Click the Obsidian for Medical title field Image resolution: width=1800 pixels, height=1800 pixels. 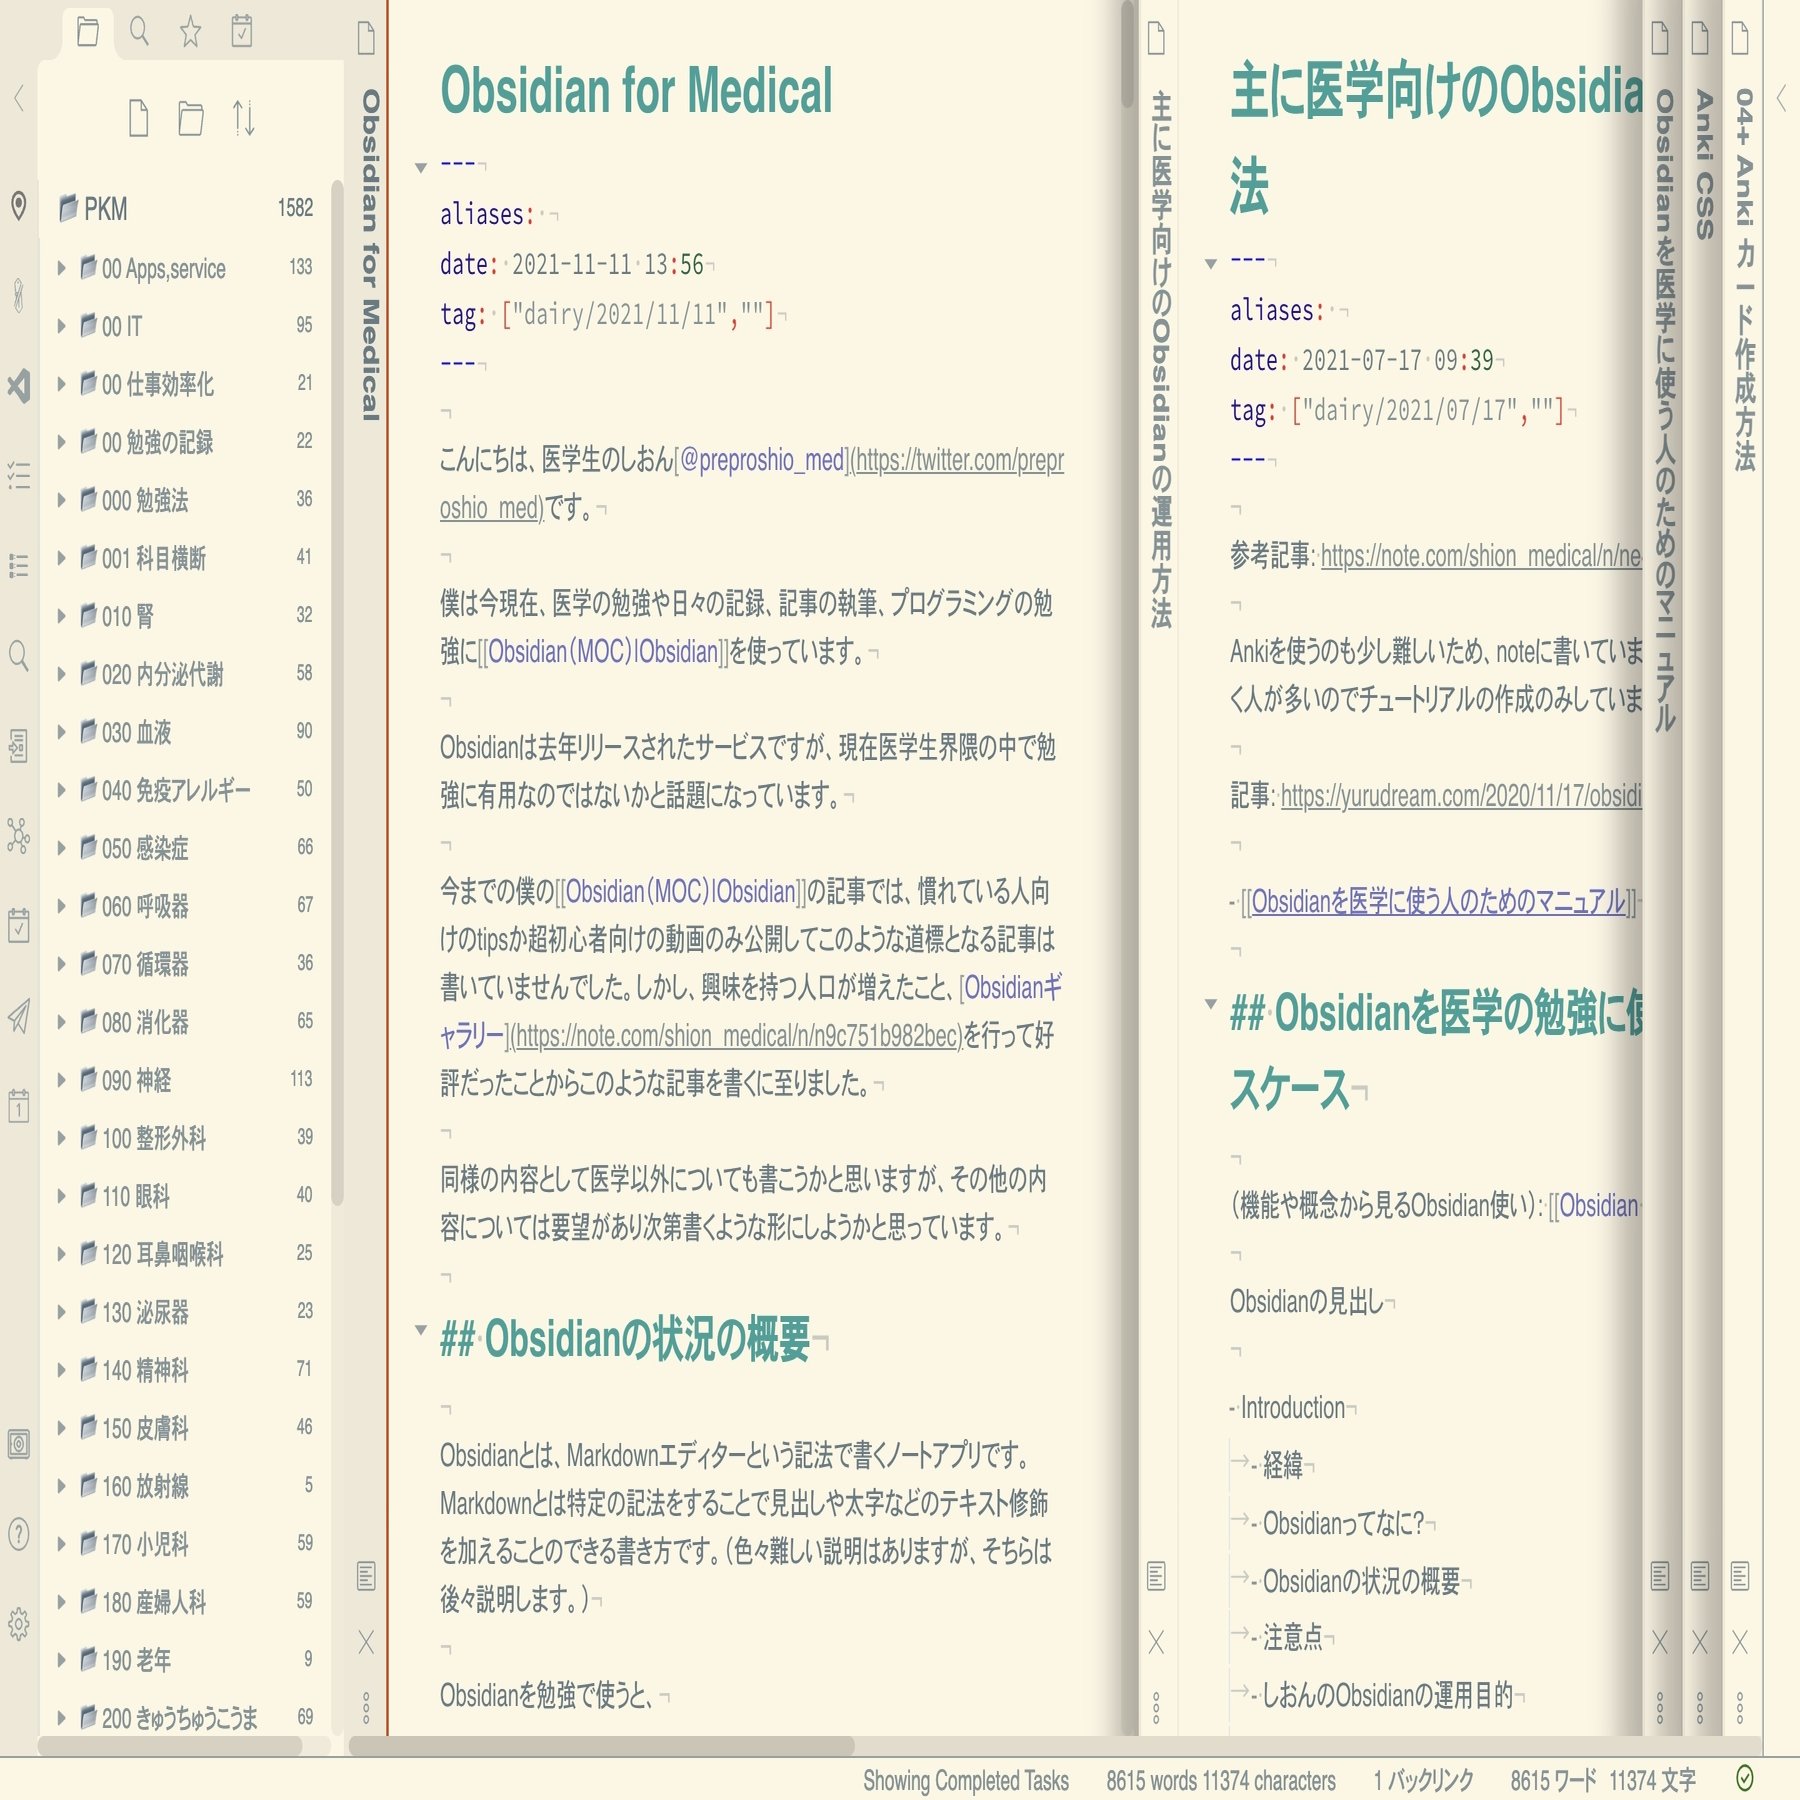point(636,90)
